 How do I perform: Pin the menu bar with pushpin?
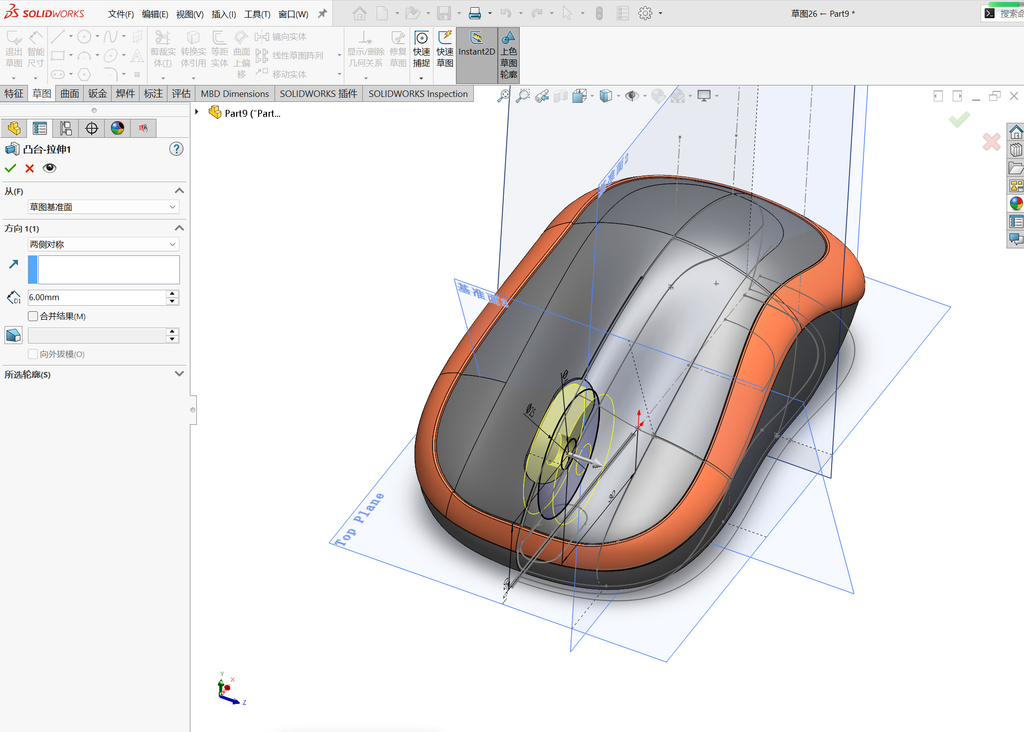[x=322, y=13]
